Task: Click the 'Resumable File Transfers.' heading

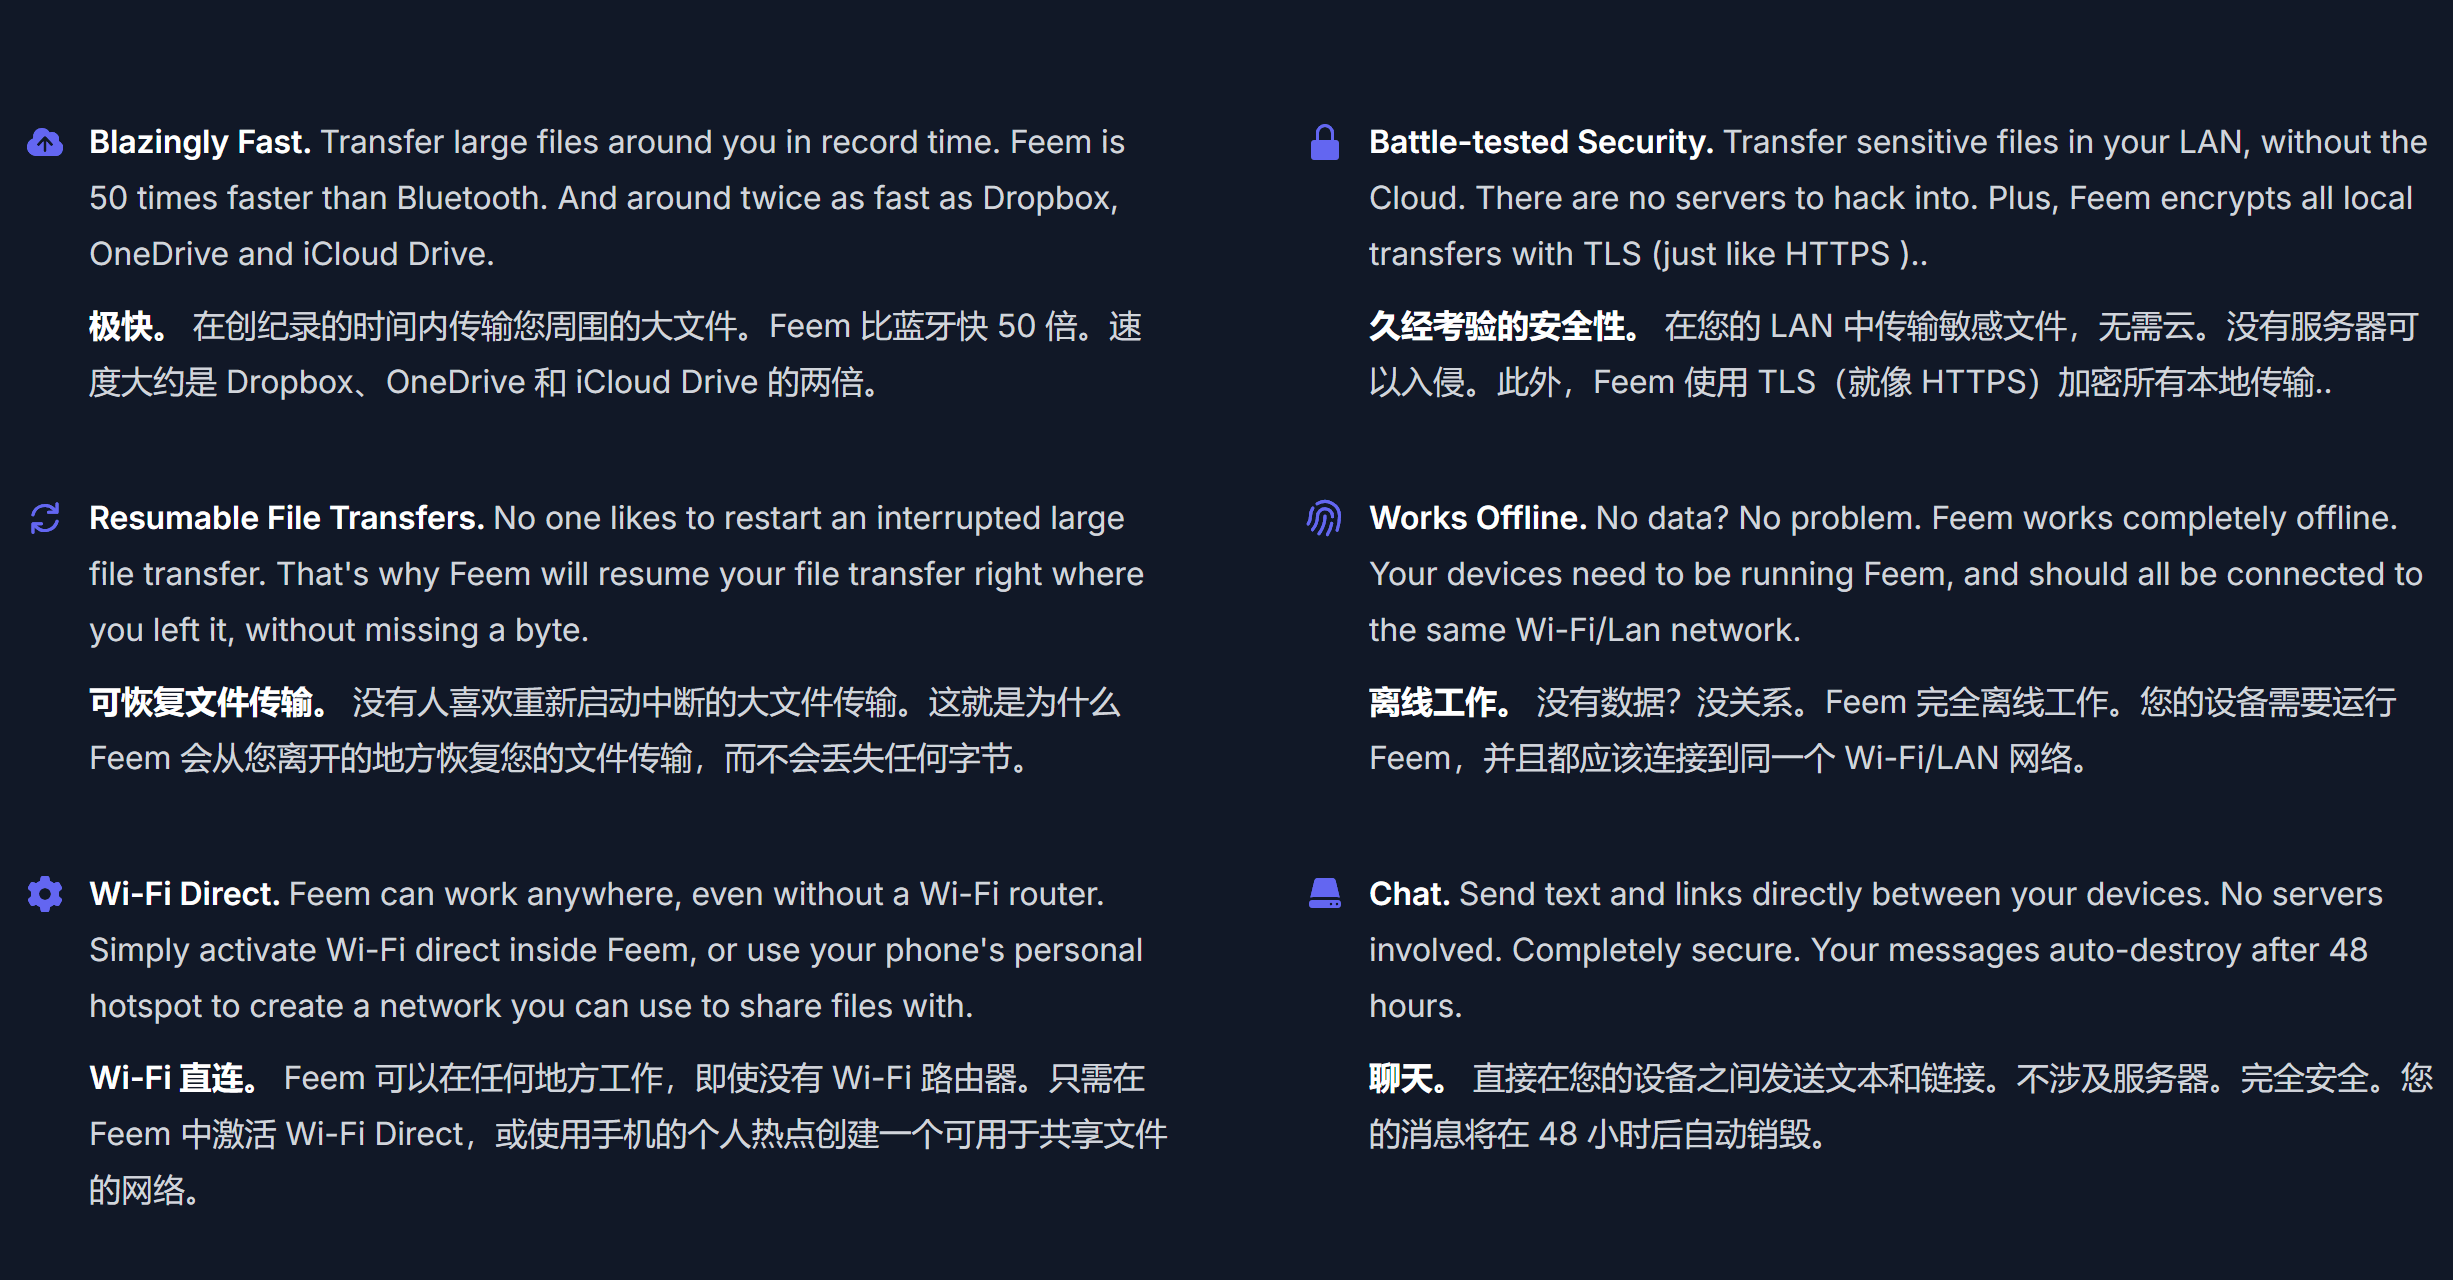Action: click(286, 518)
